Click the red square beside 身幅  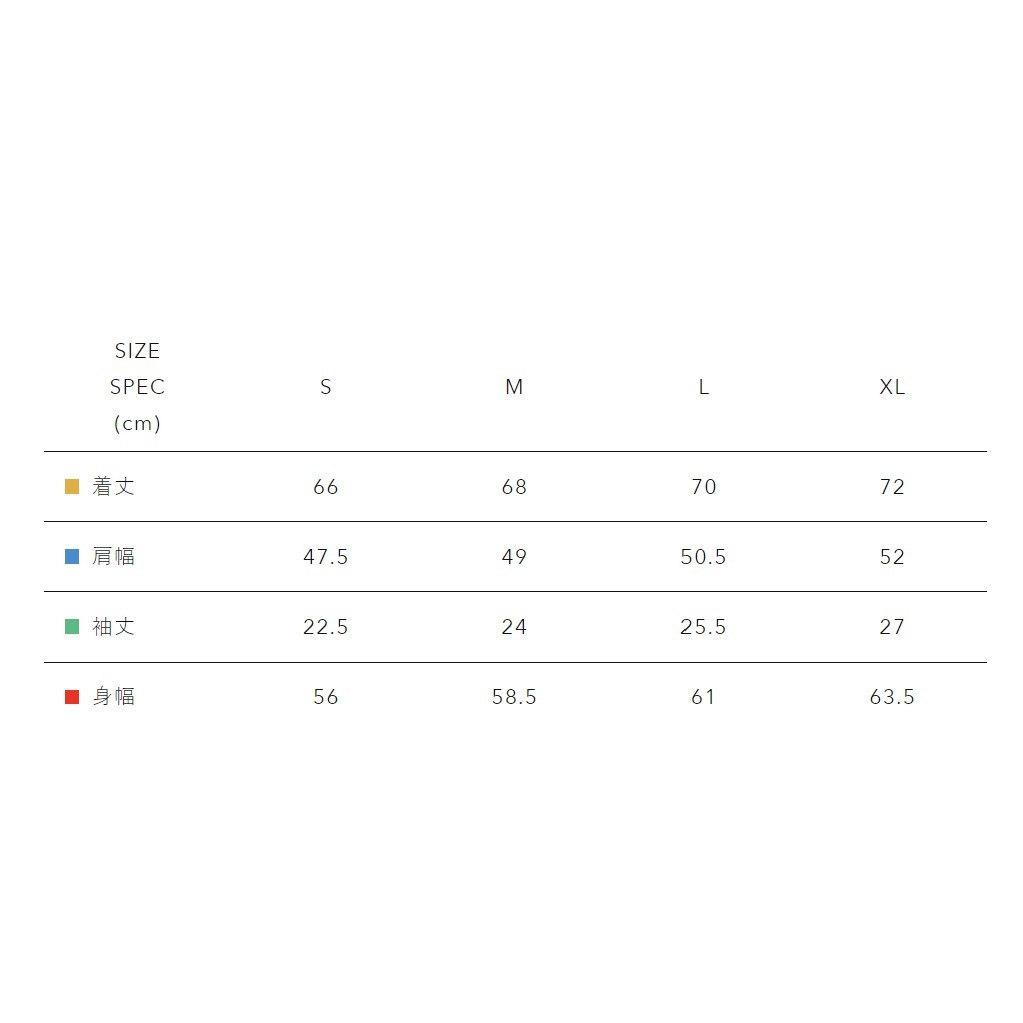point(72,697)
